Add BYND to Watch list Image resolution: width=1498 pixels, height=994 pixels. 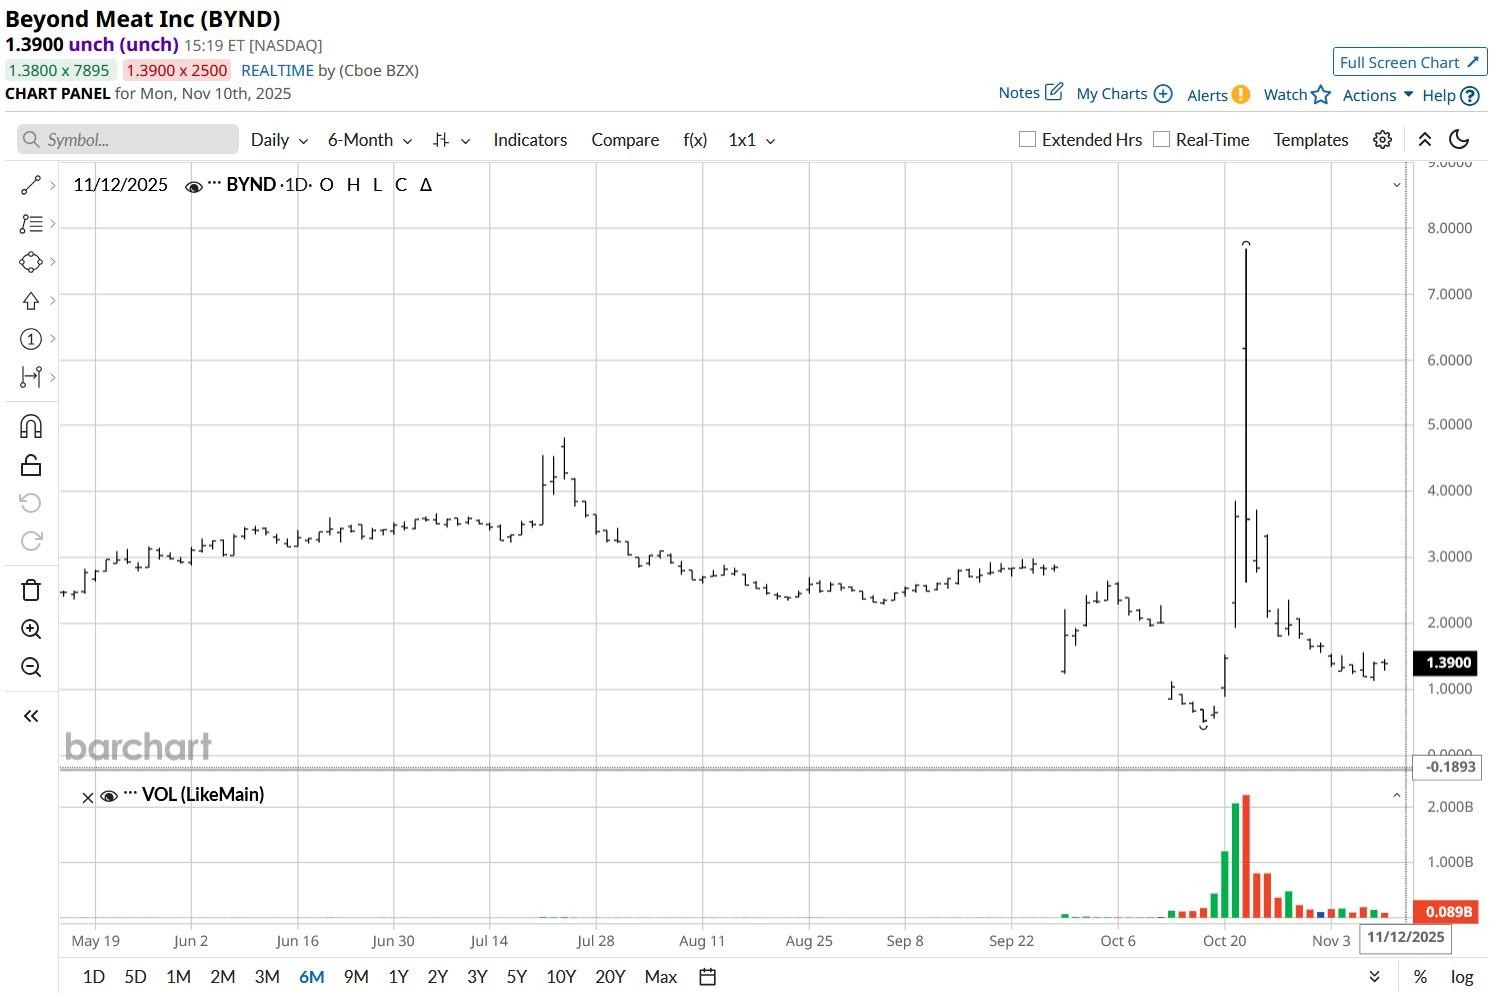[1297, 95]
